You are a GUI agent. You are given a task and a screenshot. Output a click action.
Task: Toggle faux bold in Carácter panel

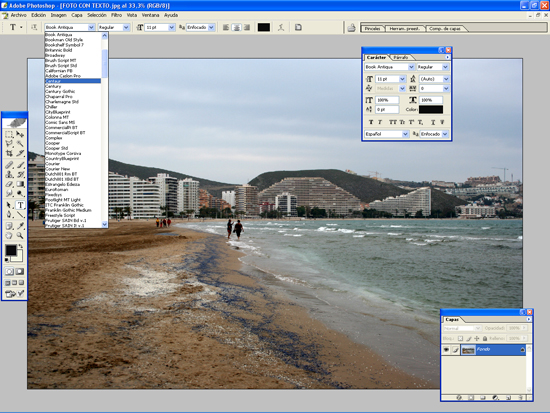pos(371,122)
